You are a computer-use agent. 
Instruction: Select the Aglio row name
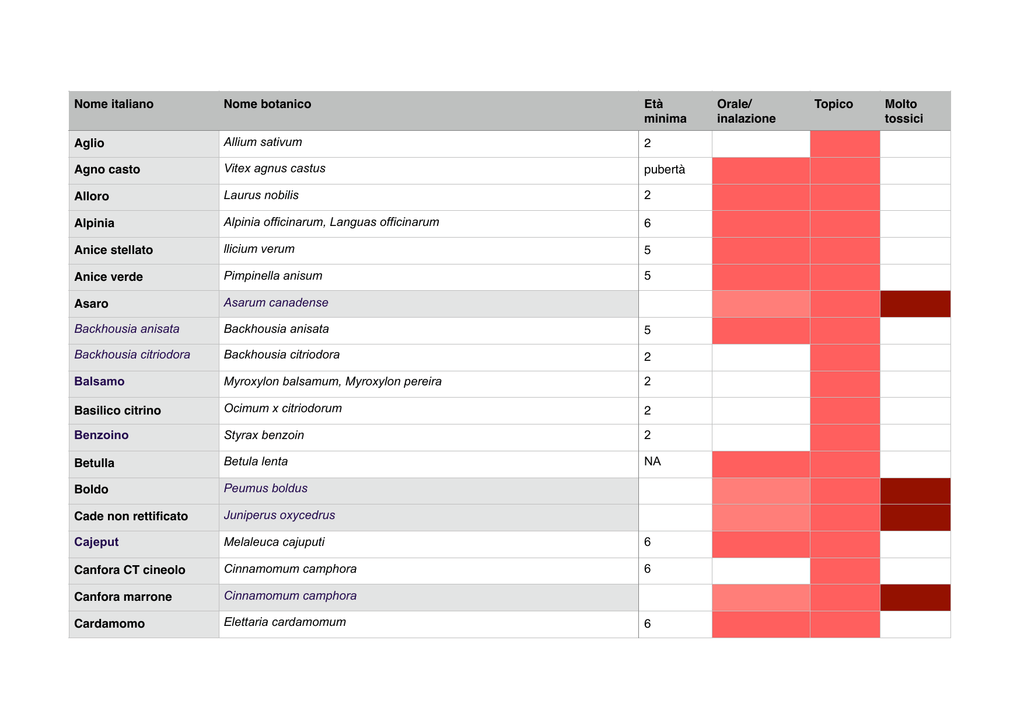[89, 143]
